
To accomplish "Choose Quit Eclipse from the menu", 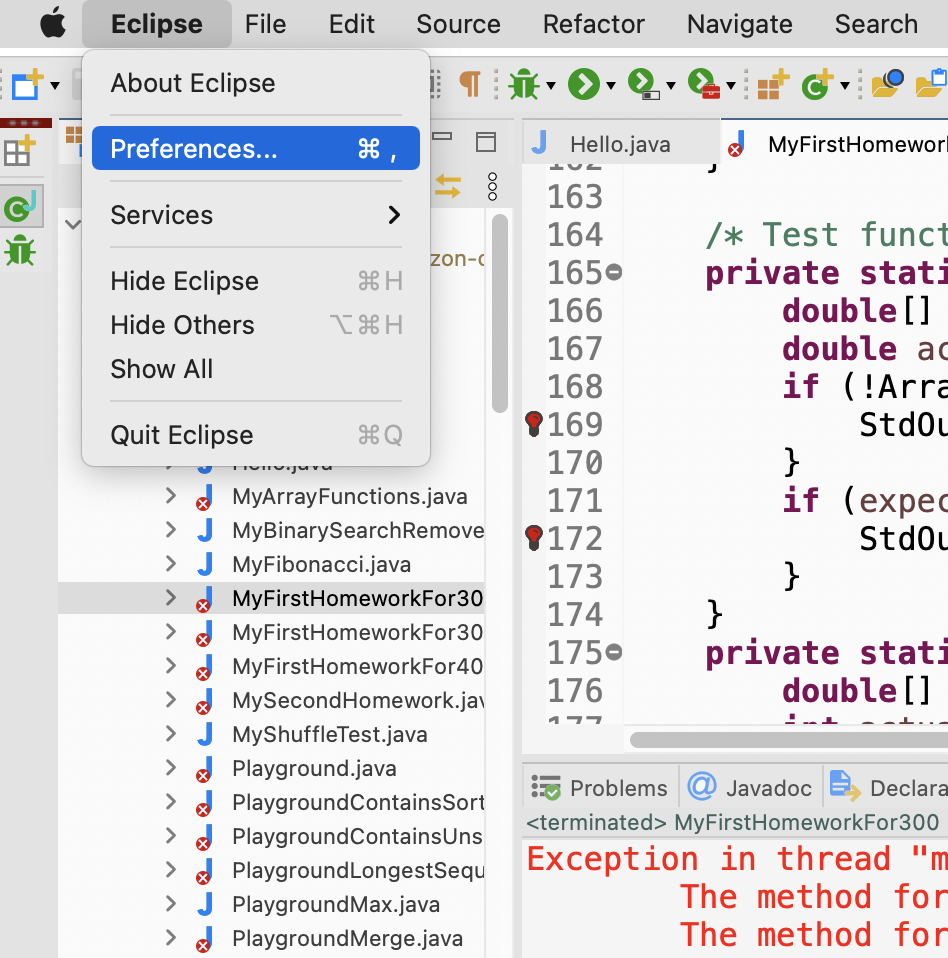I will point(255,435).
